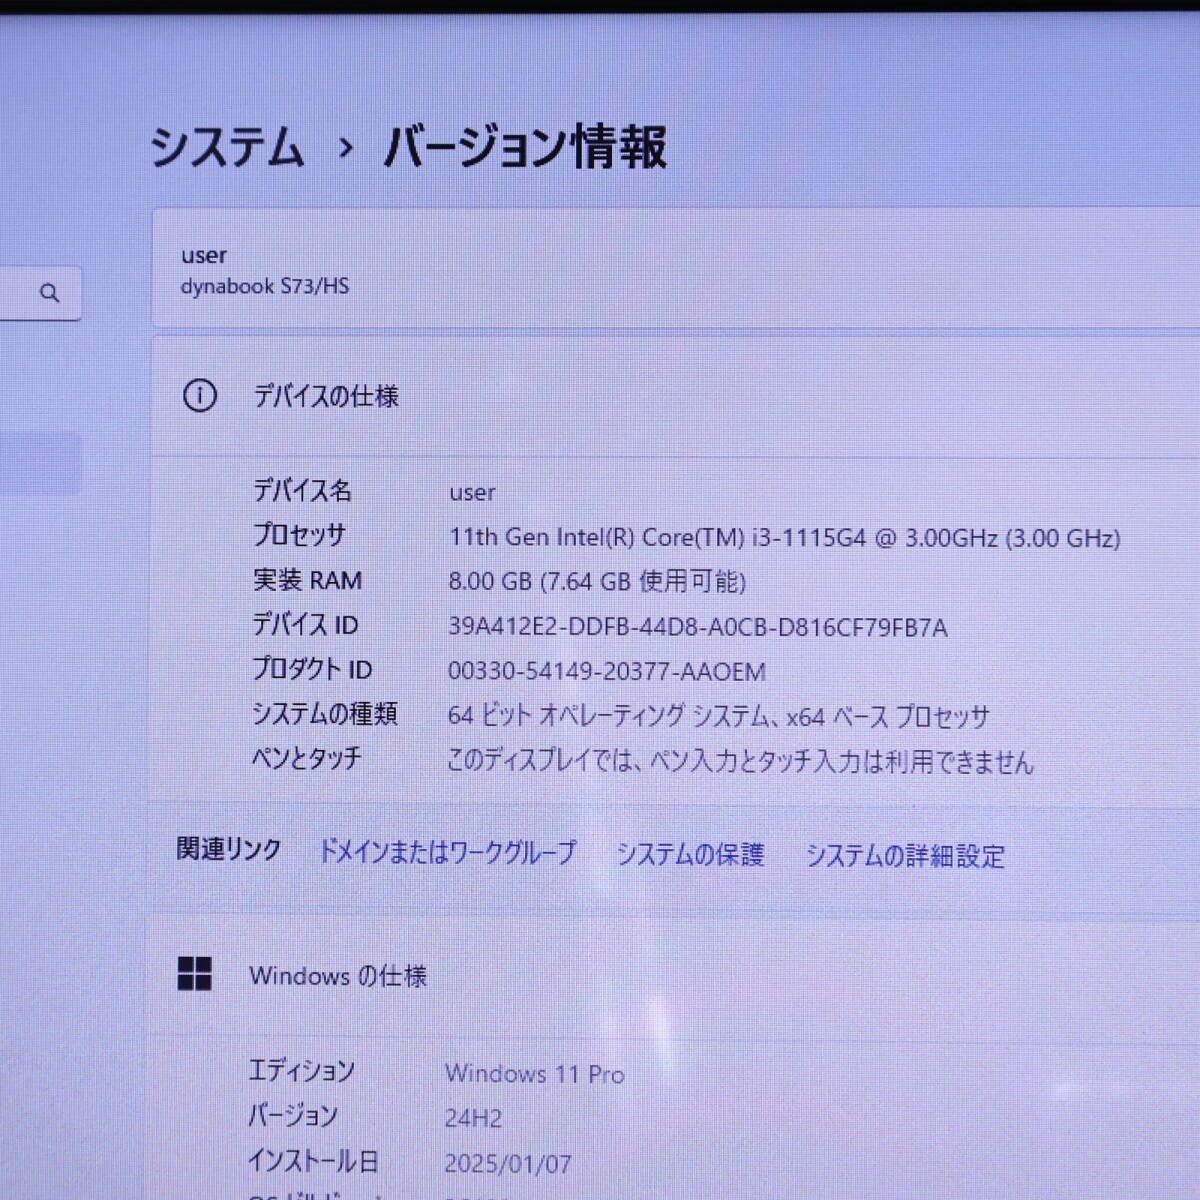This screenshot has width=1200, height=1200.
Task: Click the デバイス名 label
Action: 302,490
